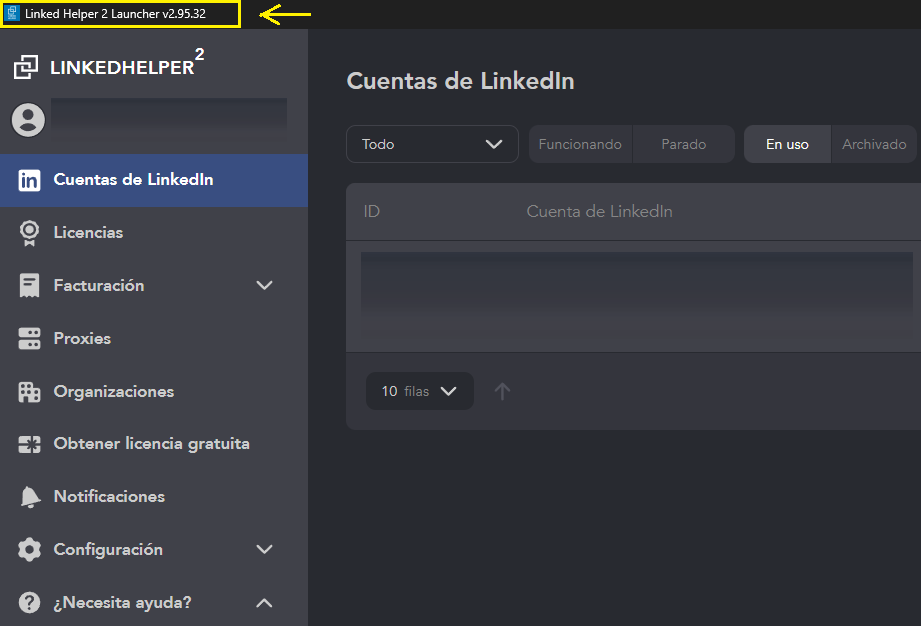Click the Configuración gear icon

(30, 550)
